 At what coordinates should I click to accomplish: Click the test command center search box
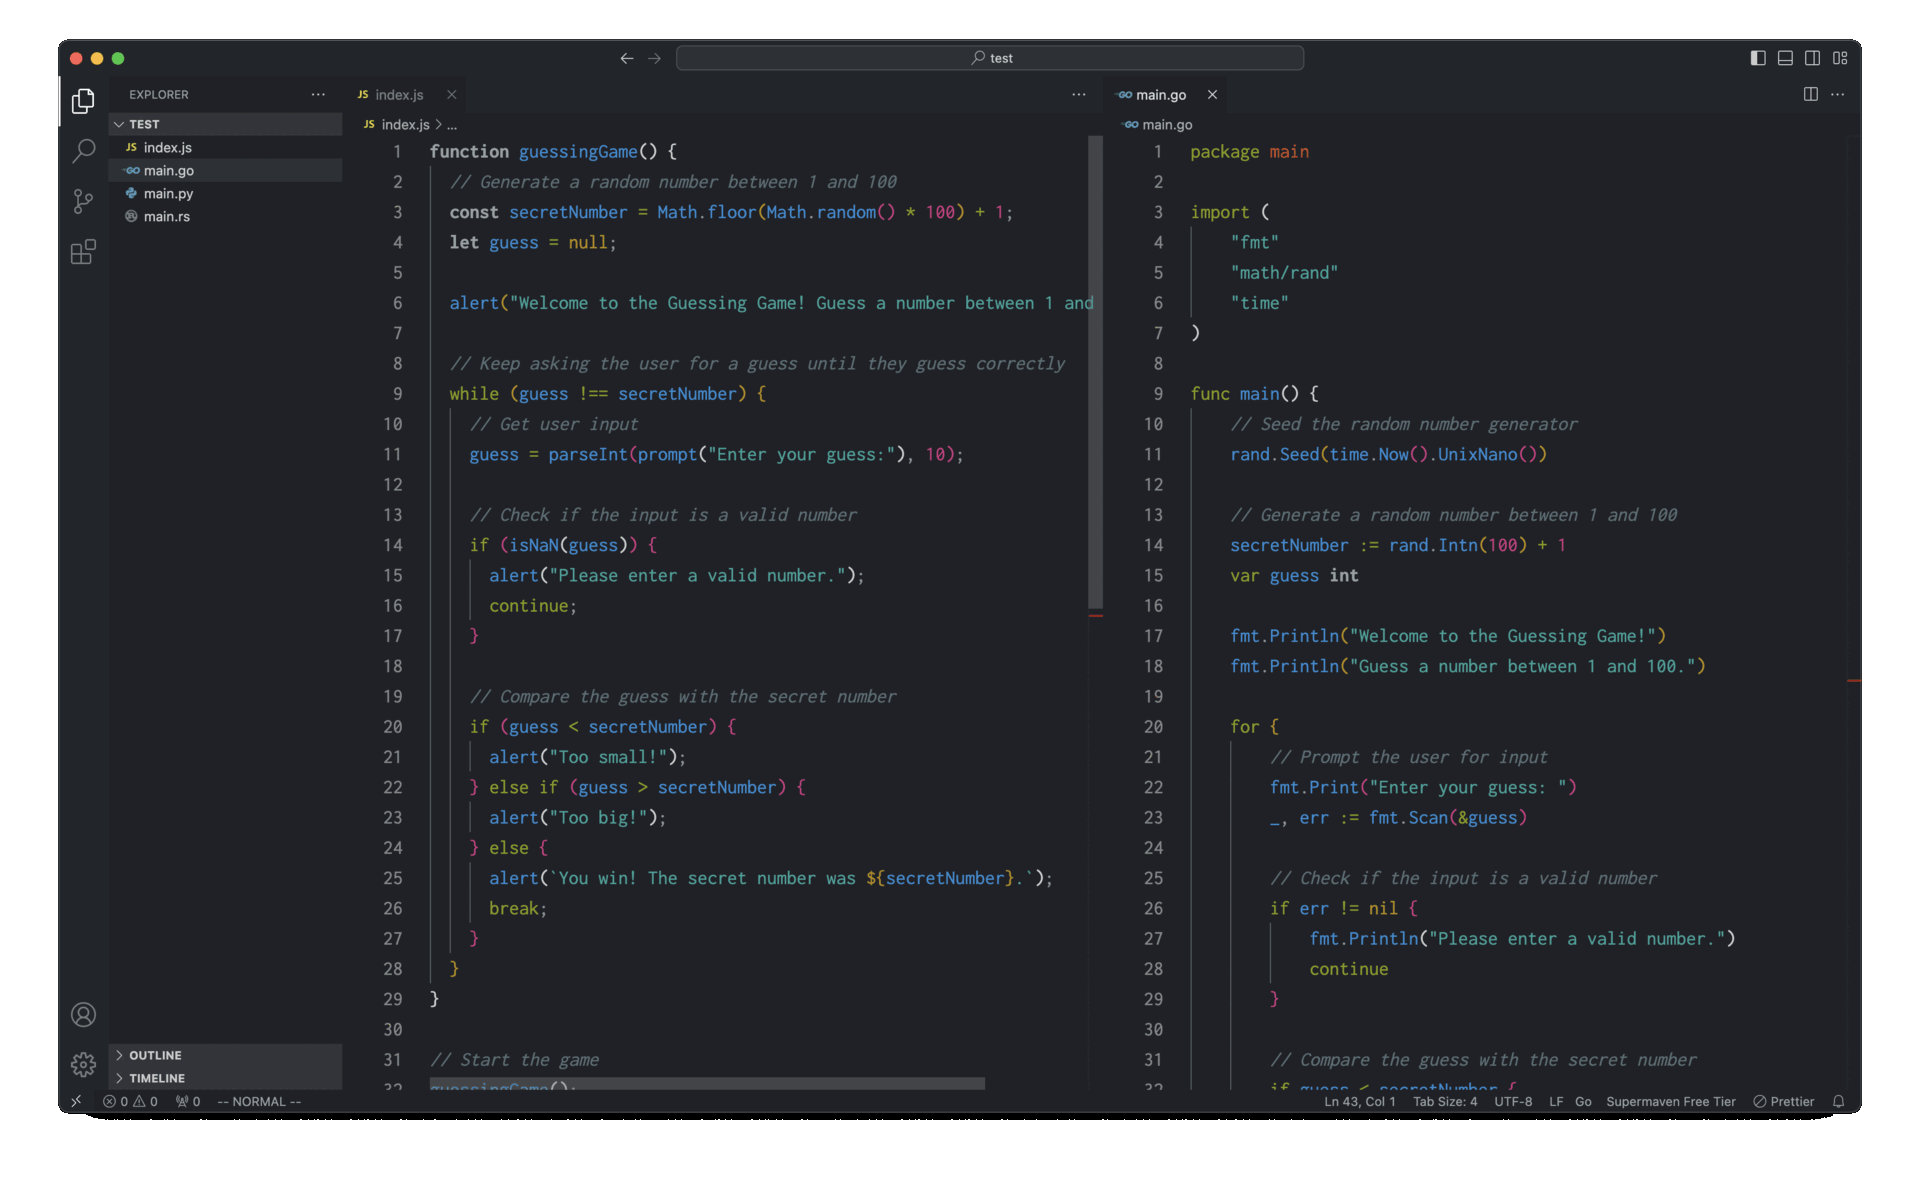(x=990, y=58)
